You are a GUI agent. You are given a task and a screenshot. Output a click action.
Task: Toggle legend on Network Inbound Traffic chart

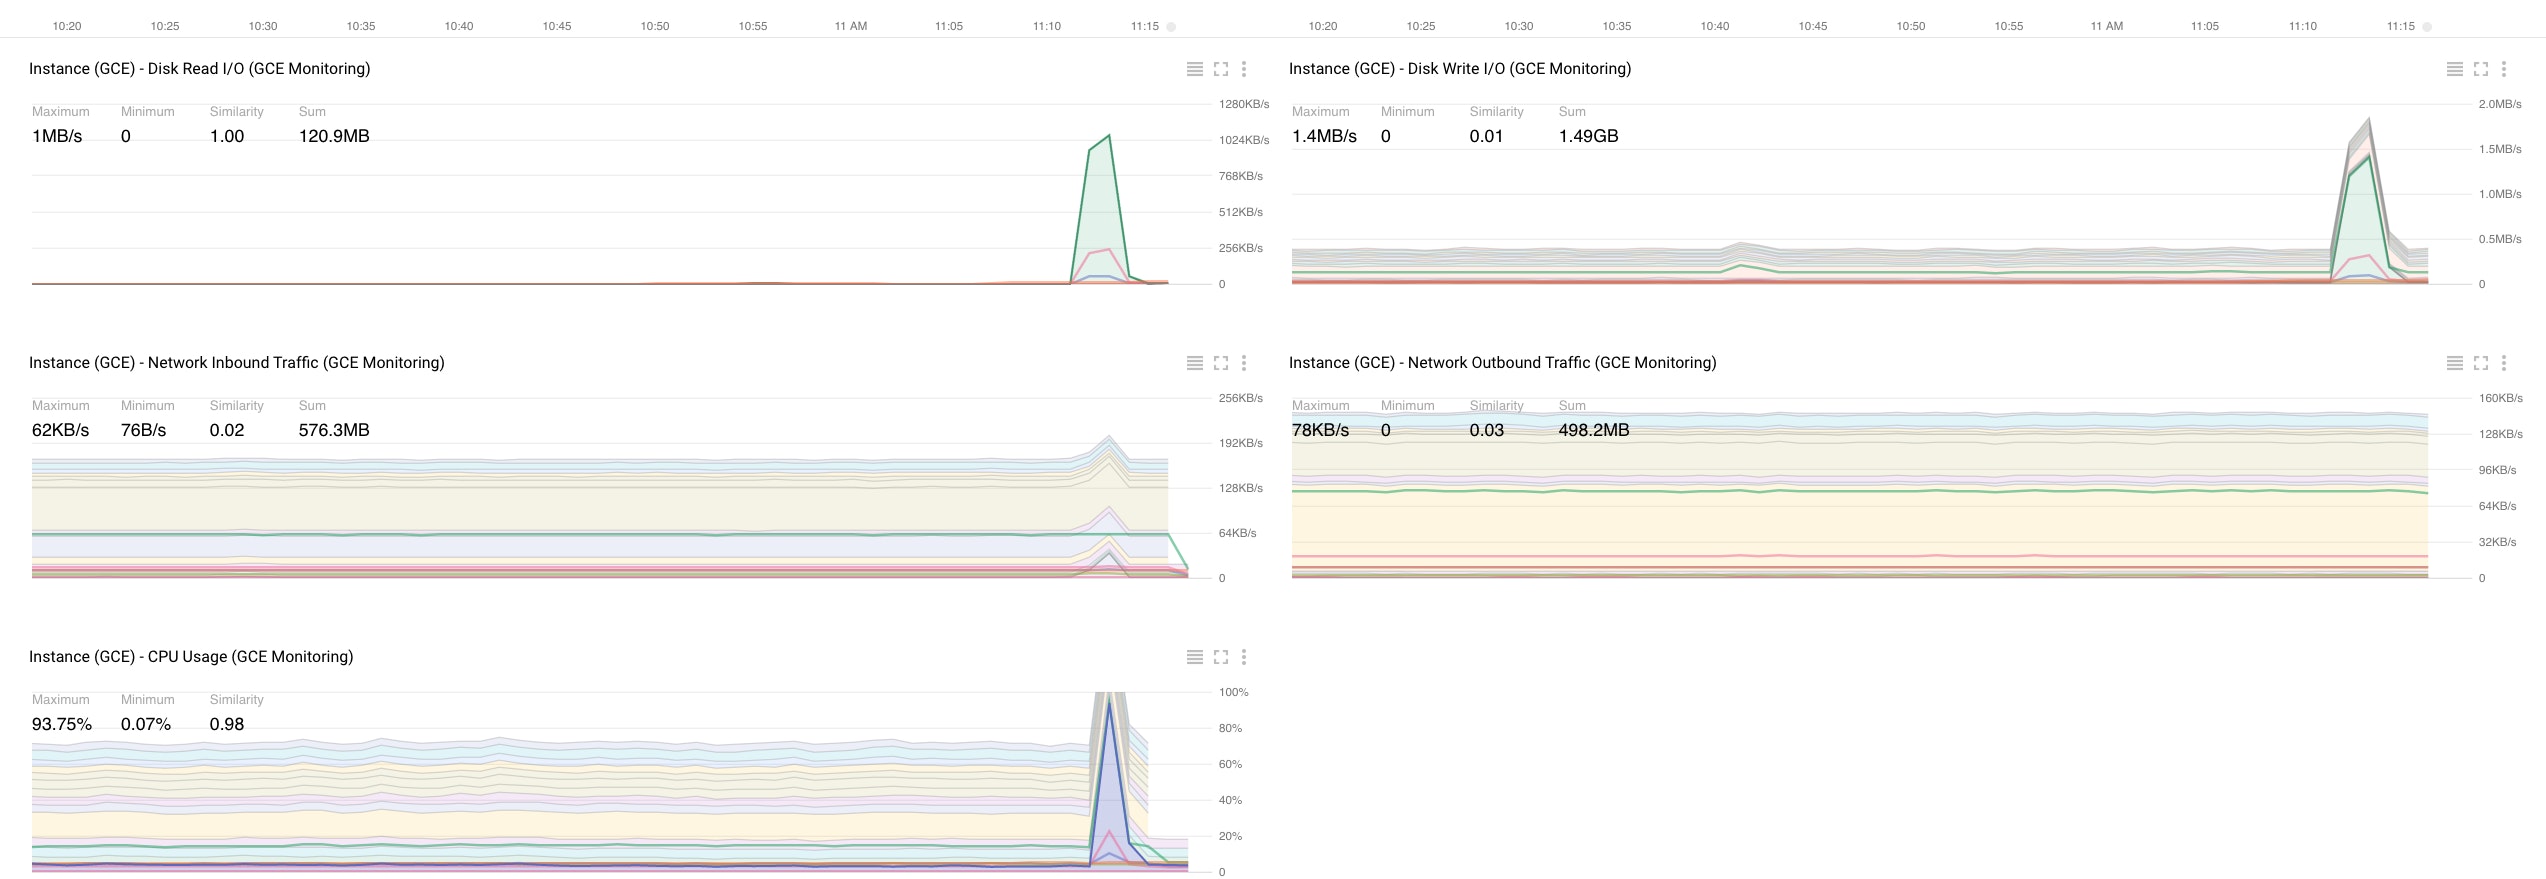[1194, 363]
